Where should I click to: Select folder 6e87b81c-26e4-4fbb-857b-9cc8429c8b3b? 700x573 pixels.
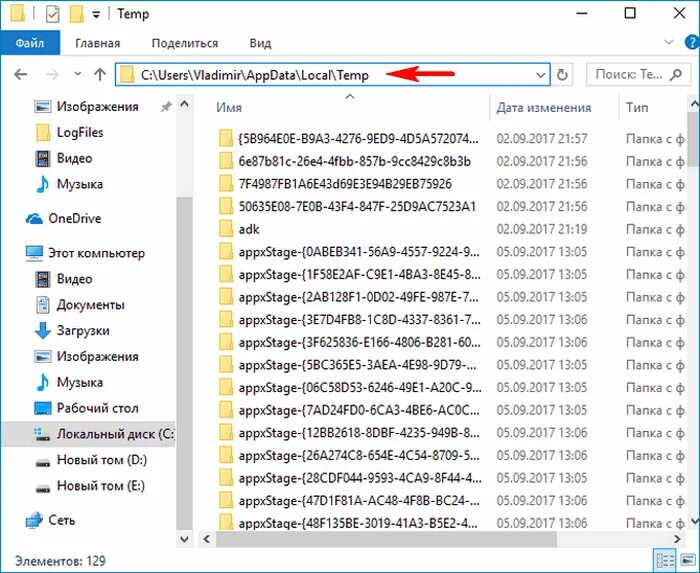click(x=344, y=162)
